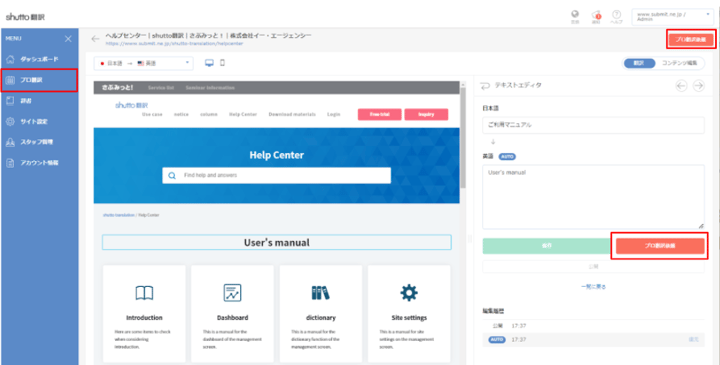
Task: Click the AUTO badge next to 英語 label
Action: click(x=507, y=157)
